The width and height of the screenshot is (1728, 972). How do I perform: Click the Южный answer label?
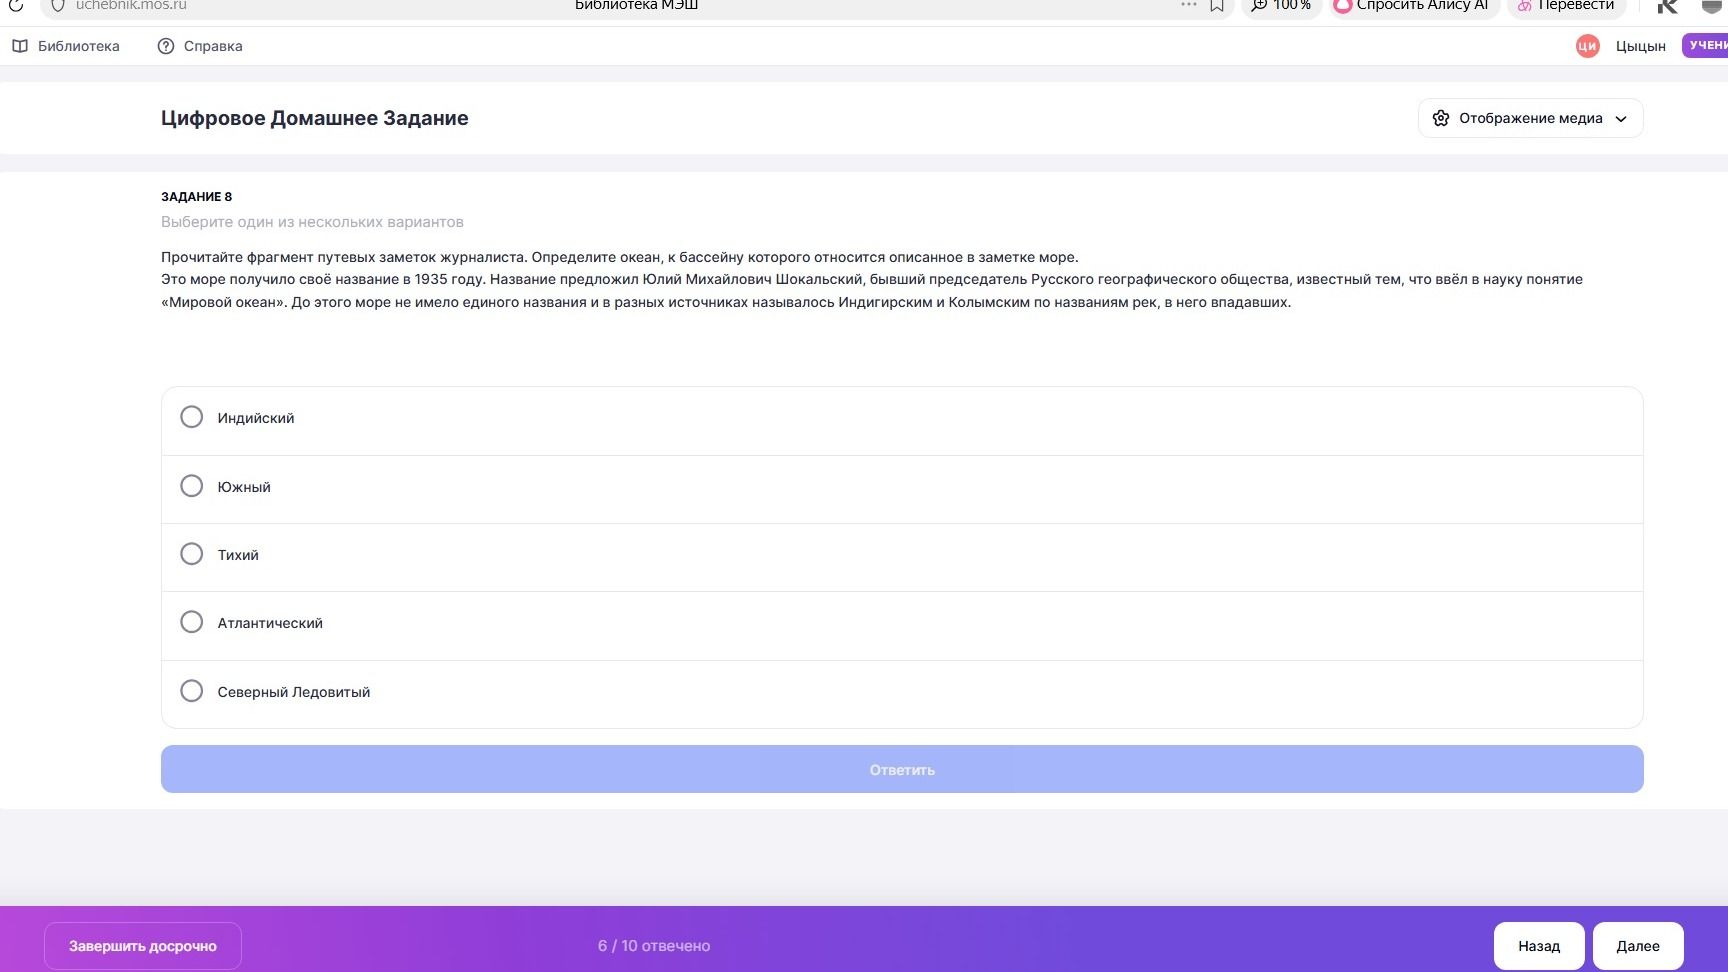click(244, 487)
